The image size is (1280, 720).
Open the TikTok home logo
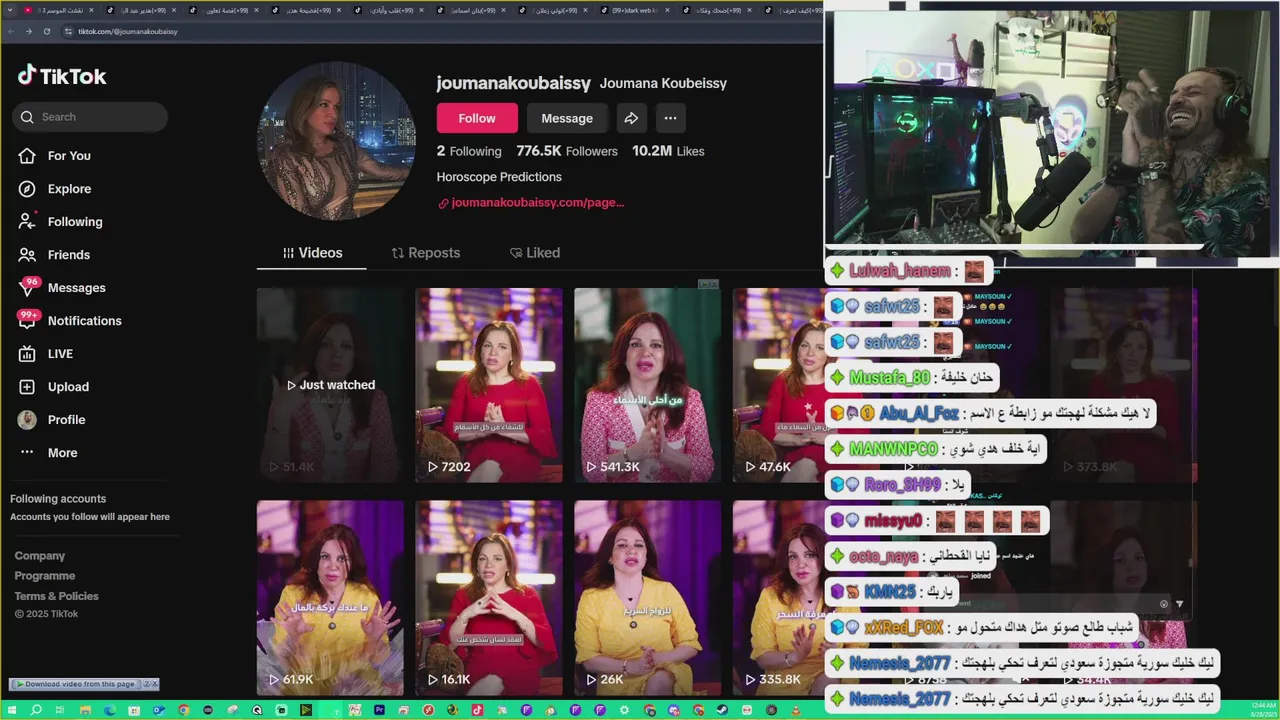(x=61, y=76)
